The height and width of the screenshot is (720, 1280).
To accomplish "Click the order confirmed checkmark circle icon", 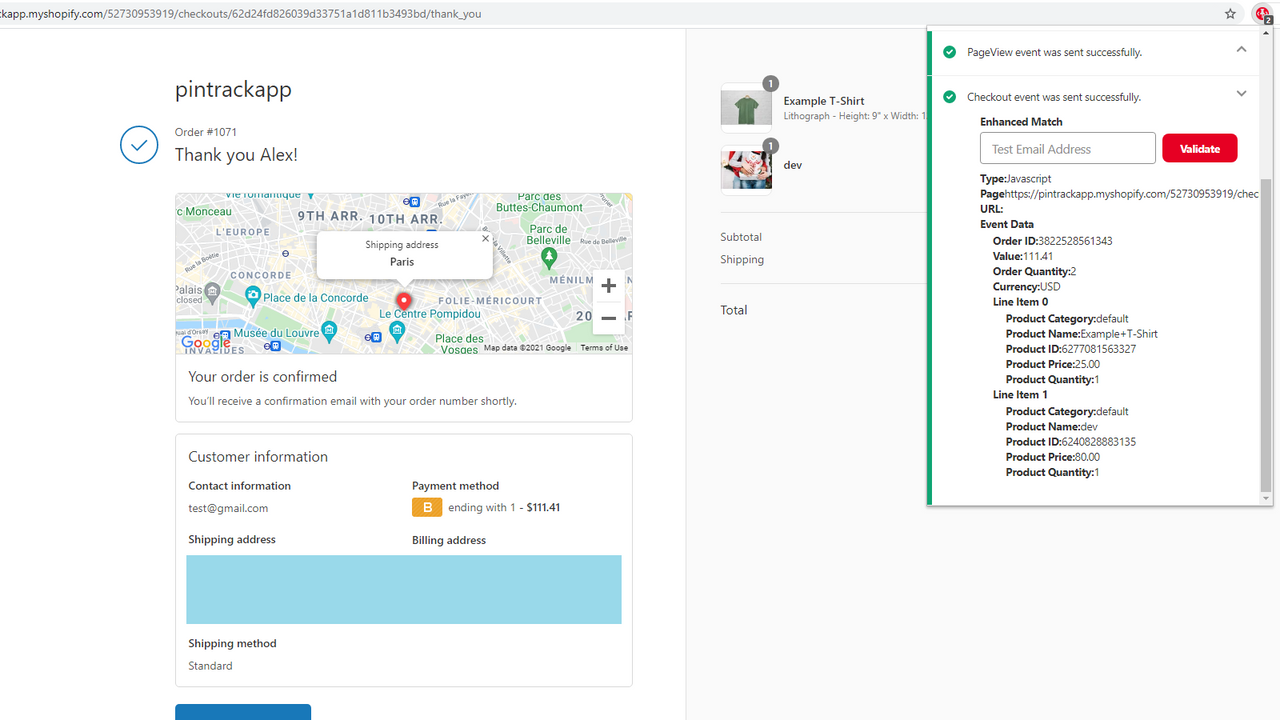I will [x=139, y=145].
